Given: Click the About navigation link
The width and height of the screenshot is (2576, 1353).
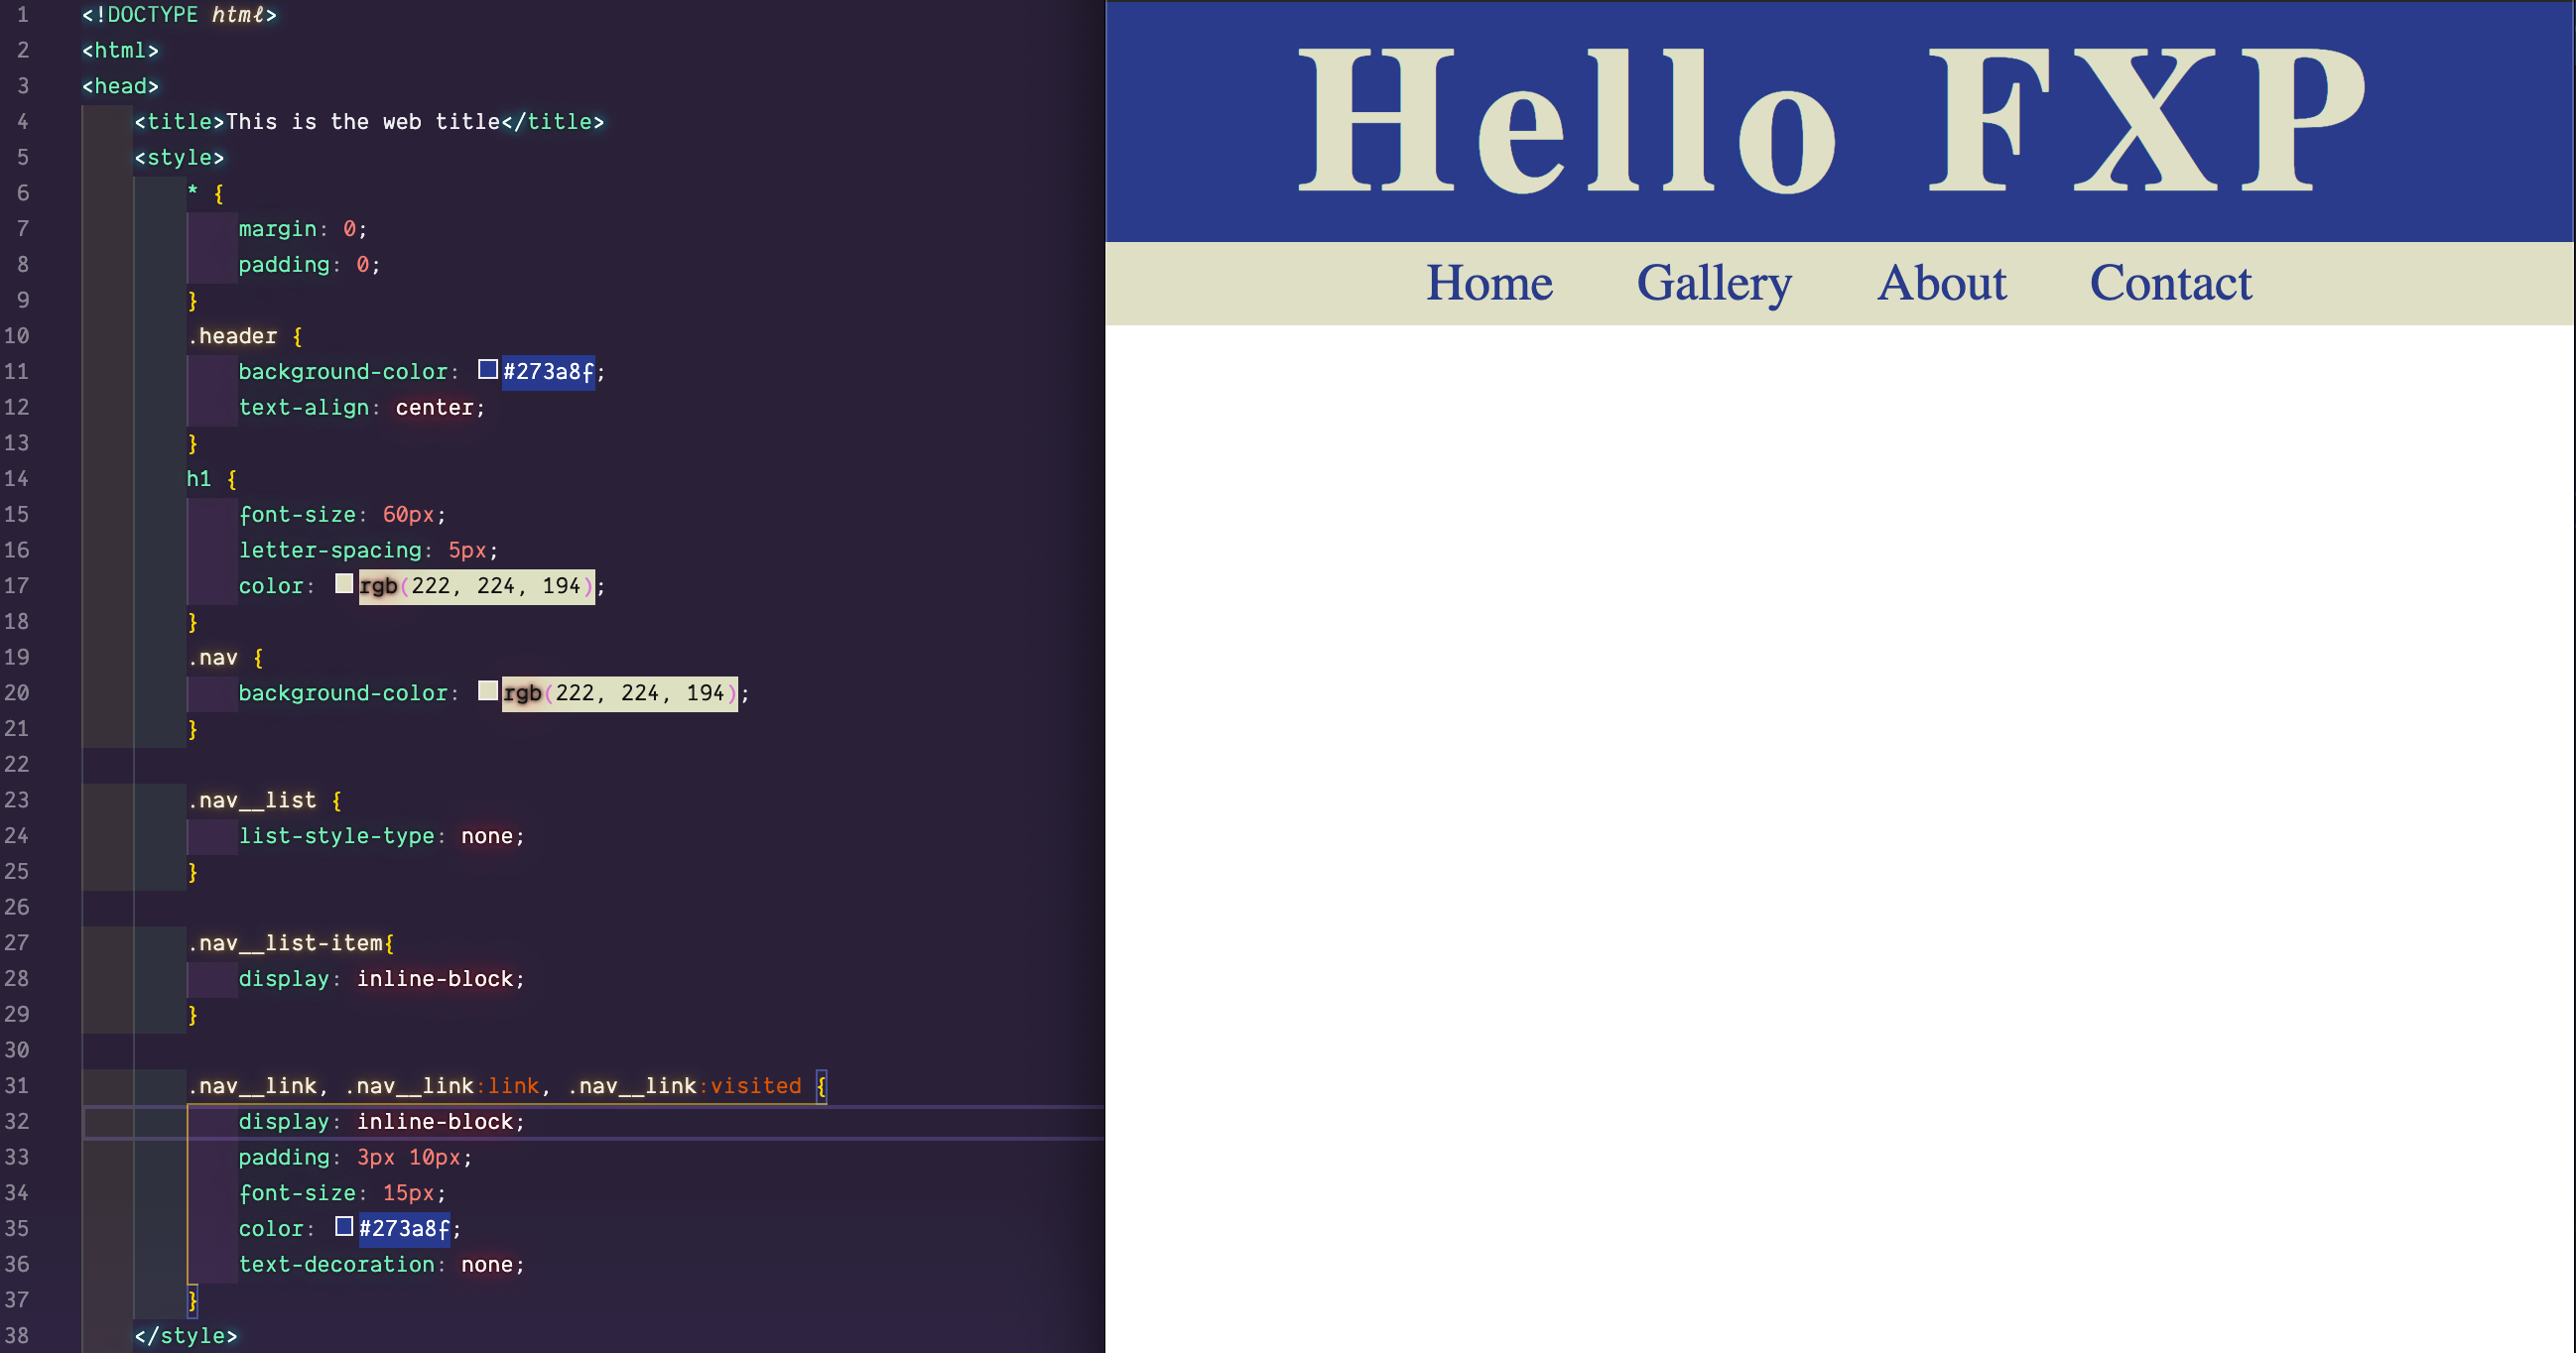Looking at the screenshot, I should click(1941, 283).
